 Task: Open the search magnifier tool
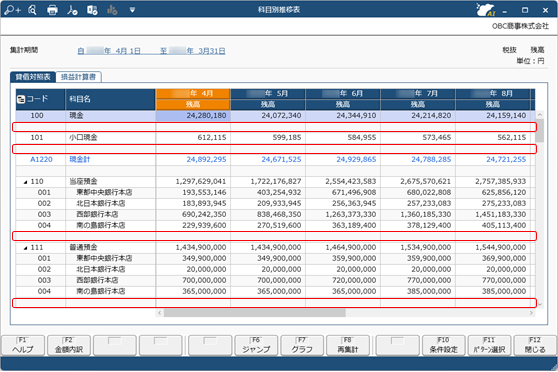click(x=32, y=10)
